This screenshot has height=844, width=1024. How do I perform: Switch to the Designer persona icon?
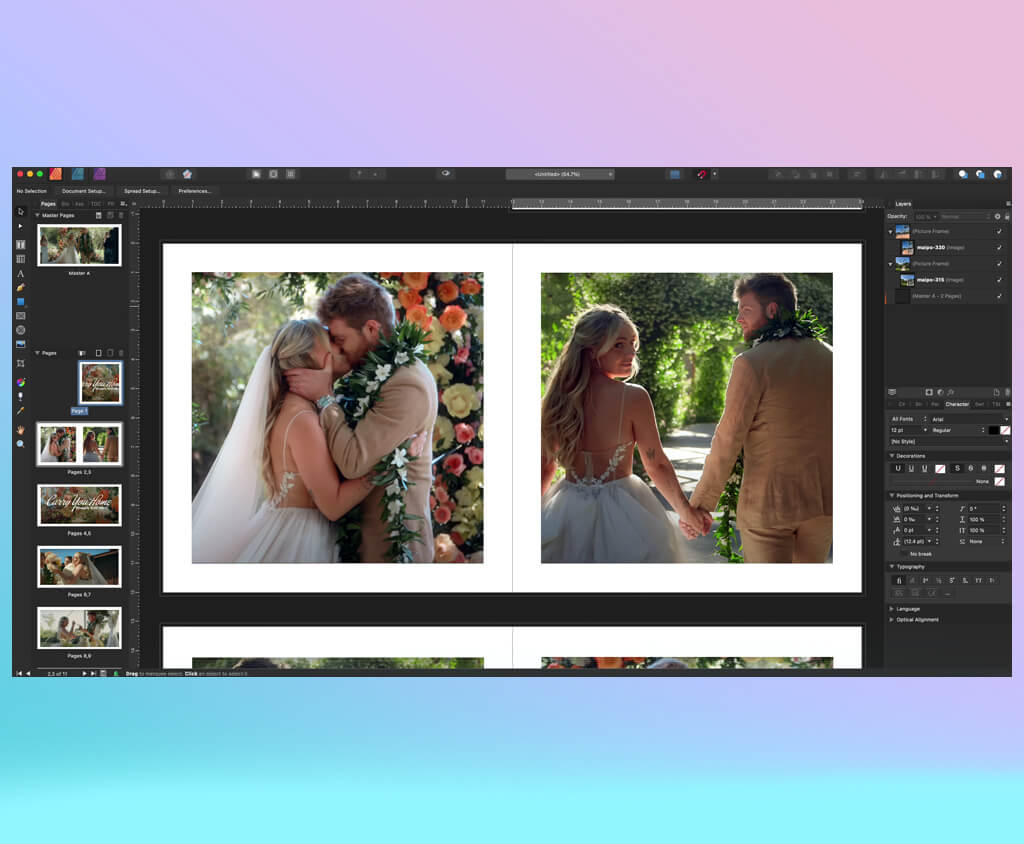[78, 174]
